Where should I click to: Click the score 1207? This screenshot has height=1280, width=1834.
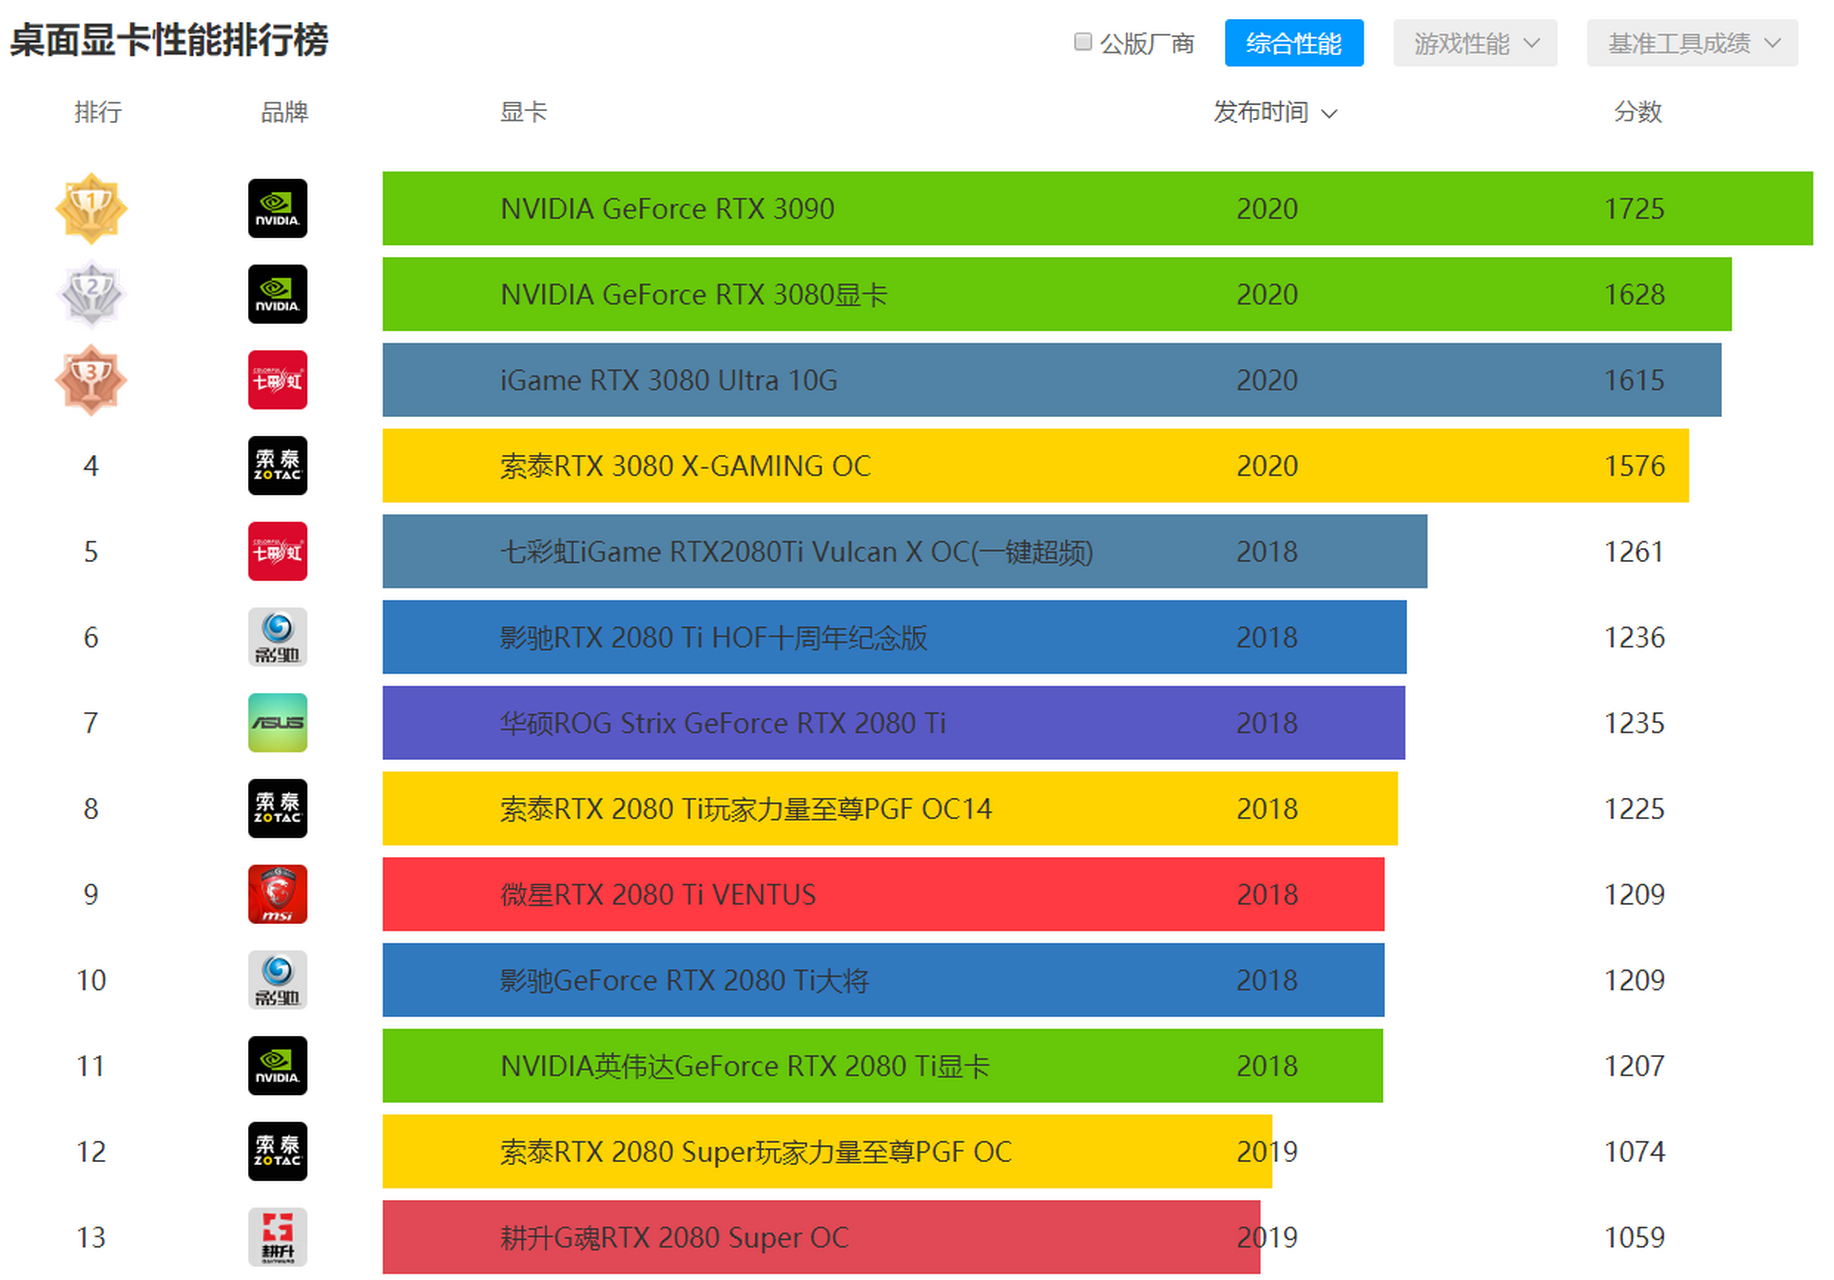click(1634, 1067)
